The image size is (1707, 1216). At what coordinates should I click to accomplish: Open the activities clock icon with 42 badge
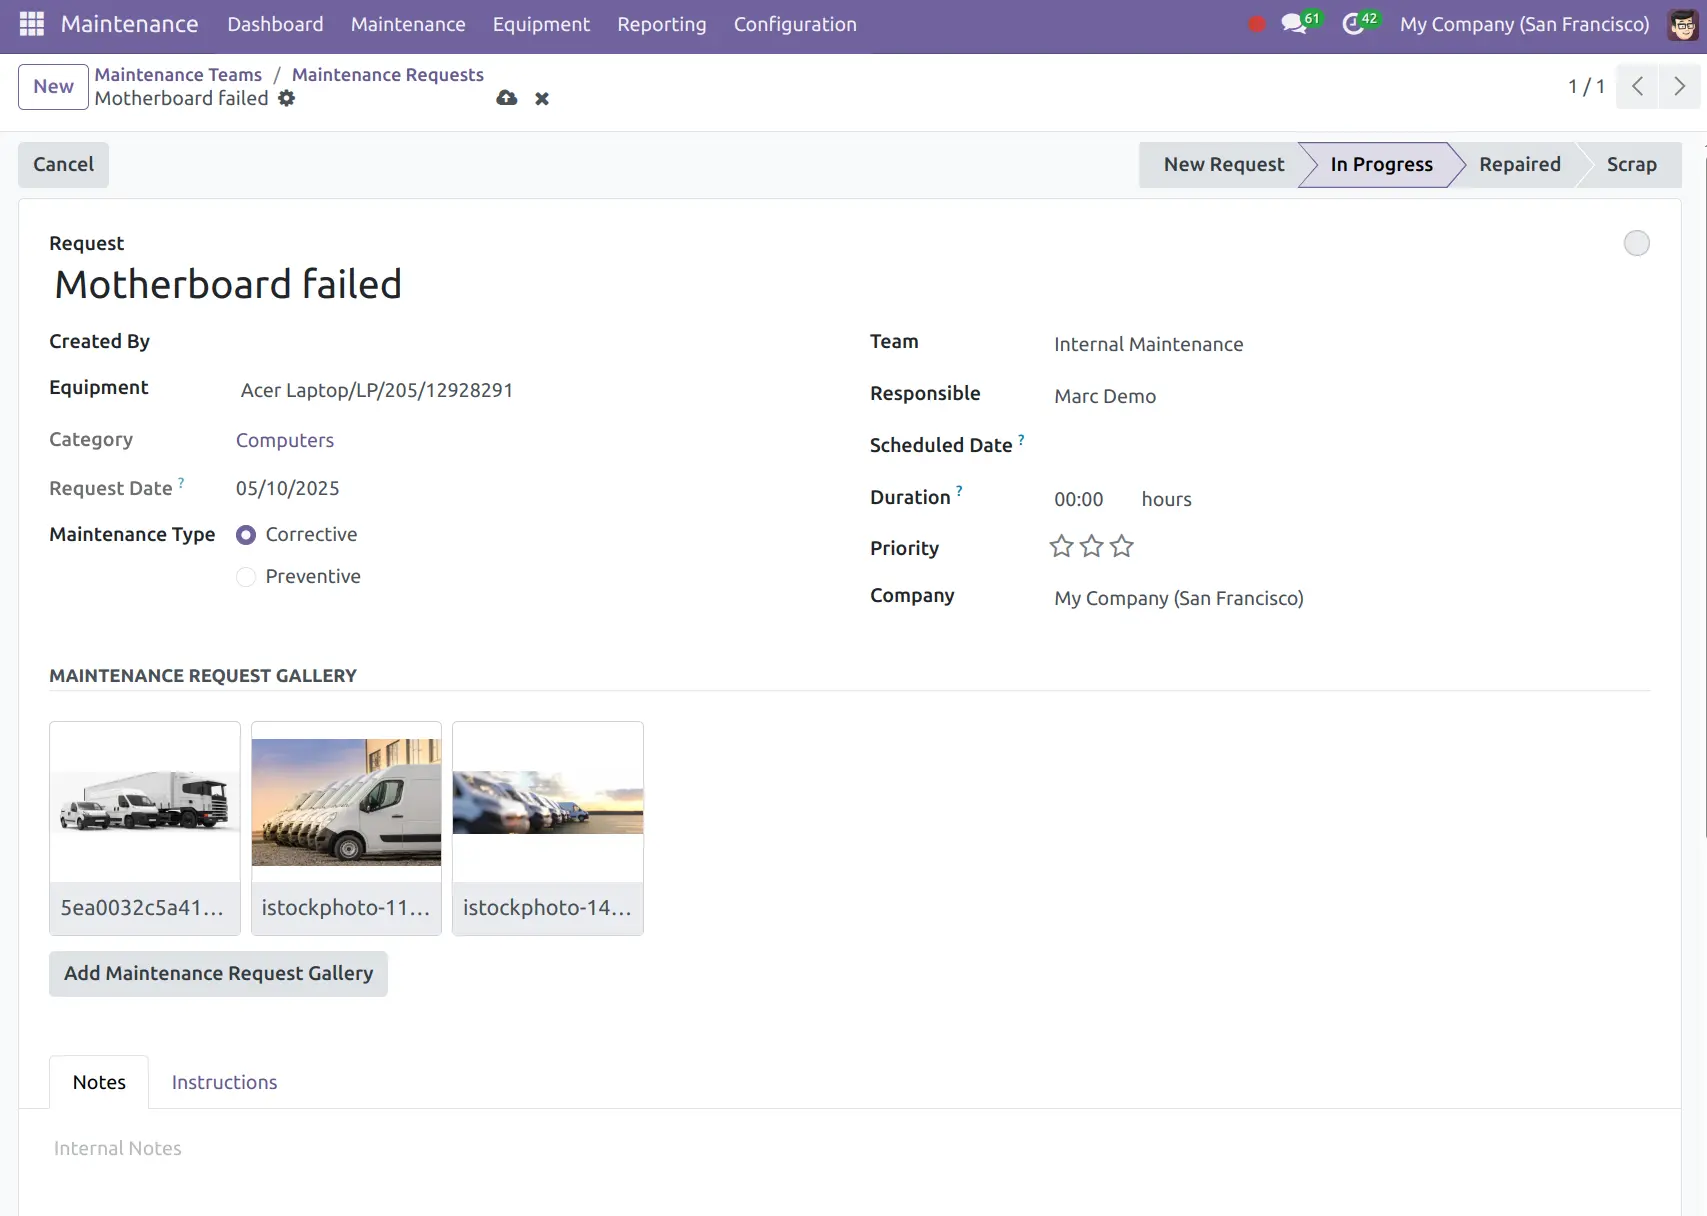1359,23
